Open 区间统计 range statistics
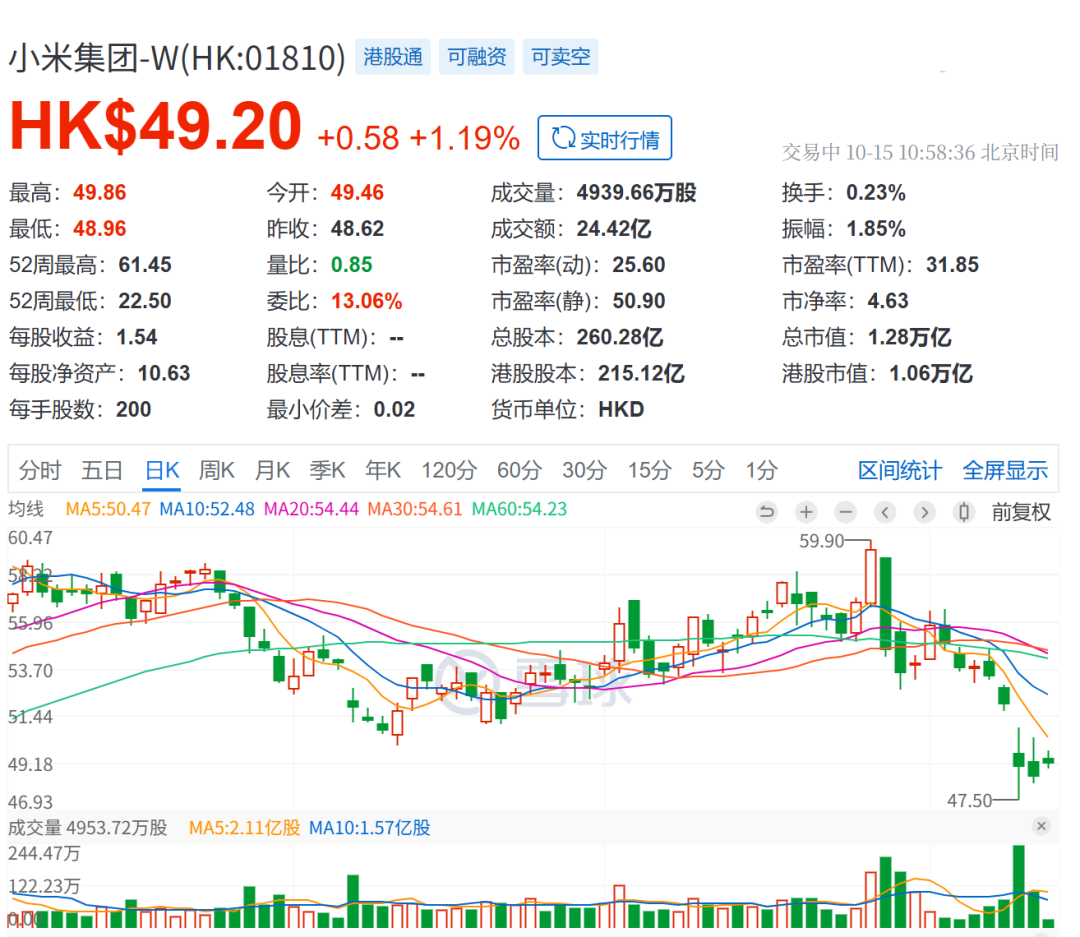 (x=899, y=470)
